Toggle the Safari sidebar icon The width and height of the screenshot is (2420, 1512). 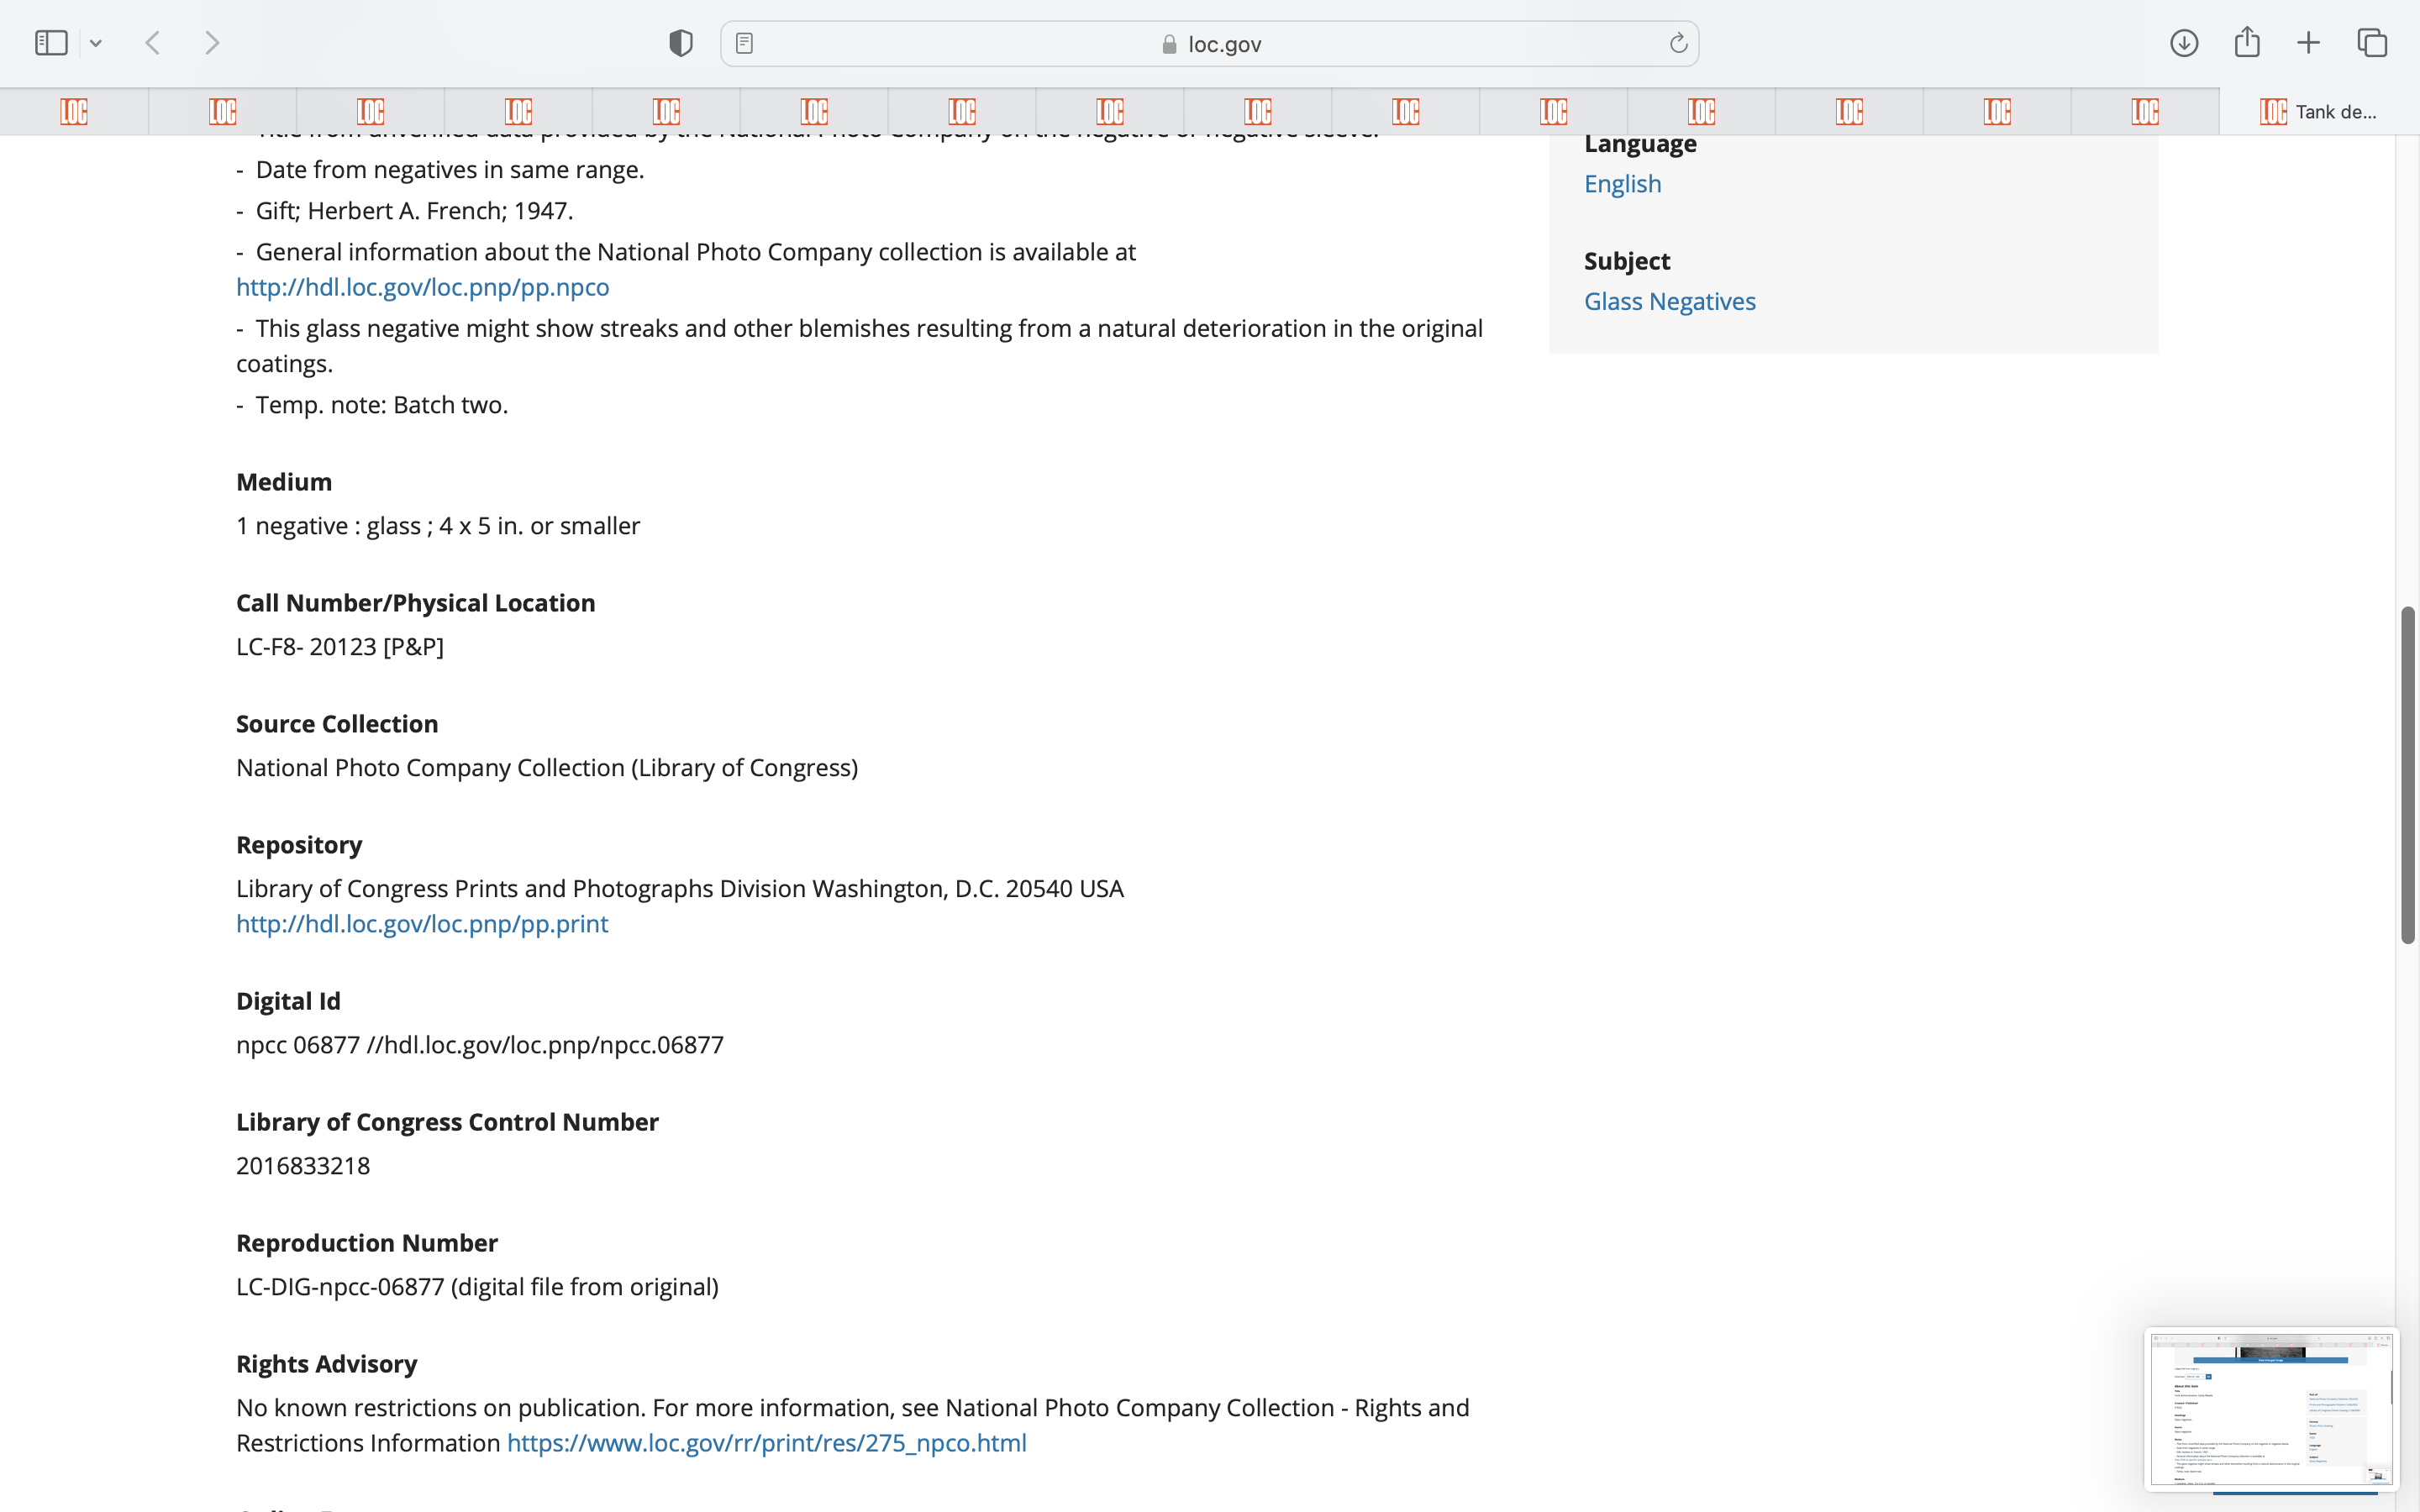(x=51, y=43)
